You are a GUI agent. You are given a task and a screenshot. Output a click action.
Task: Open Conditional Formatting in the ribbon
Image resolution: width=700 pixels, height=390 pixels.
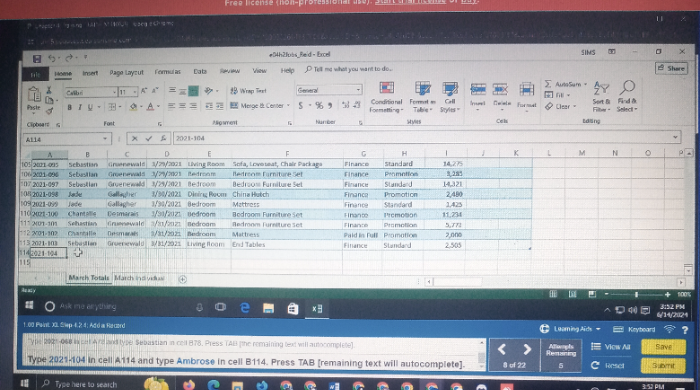(x=387, y=97)
